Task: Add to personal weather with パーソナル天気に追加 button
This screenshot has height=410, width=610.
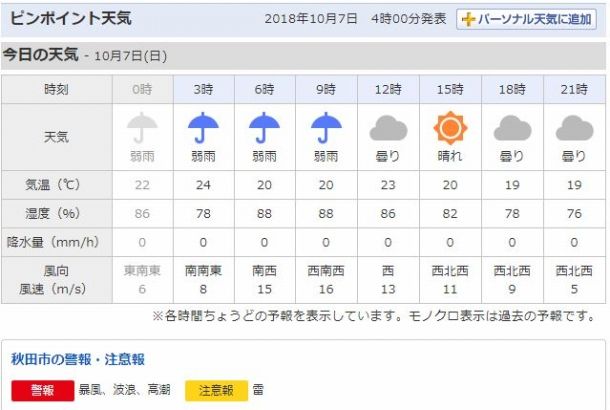Action: [x=526, y=19]
